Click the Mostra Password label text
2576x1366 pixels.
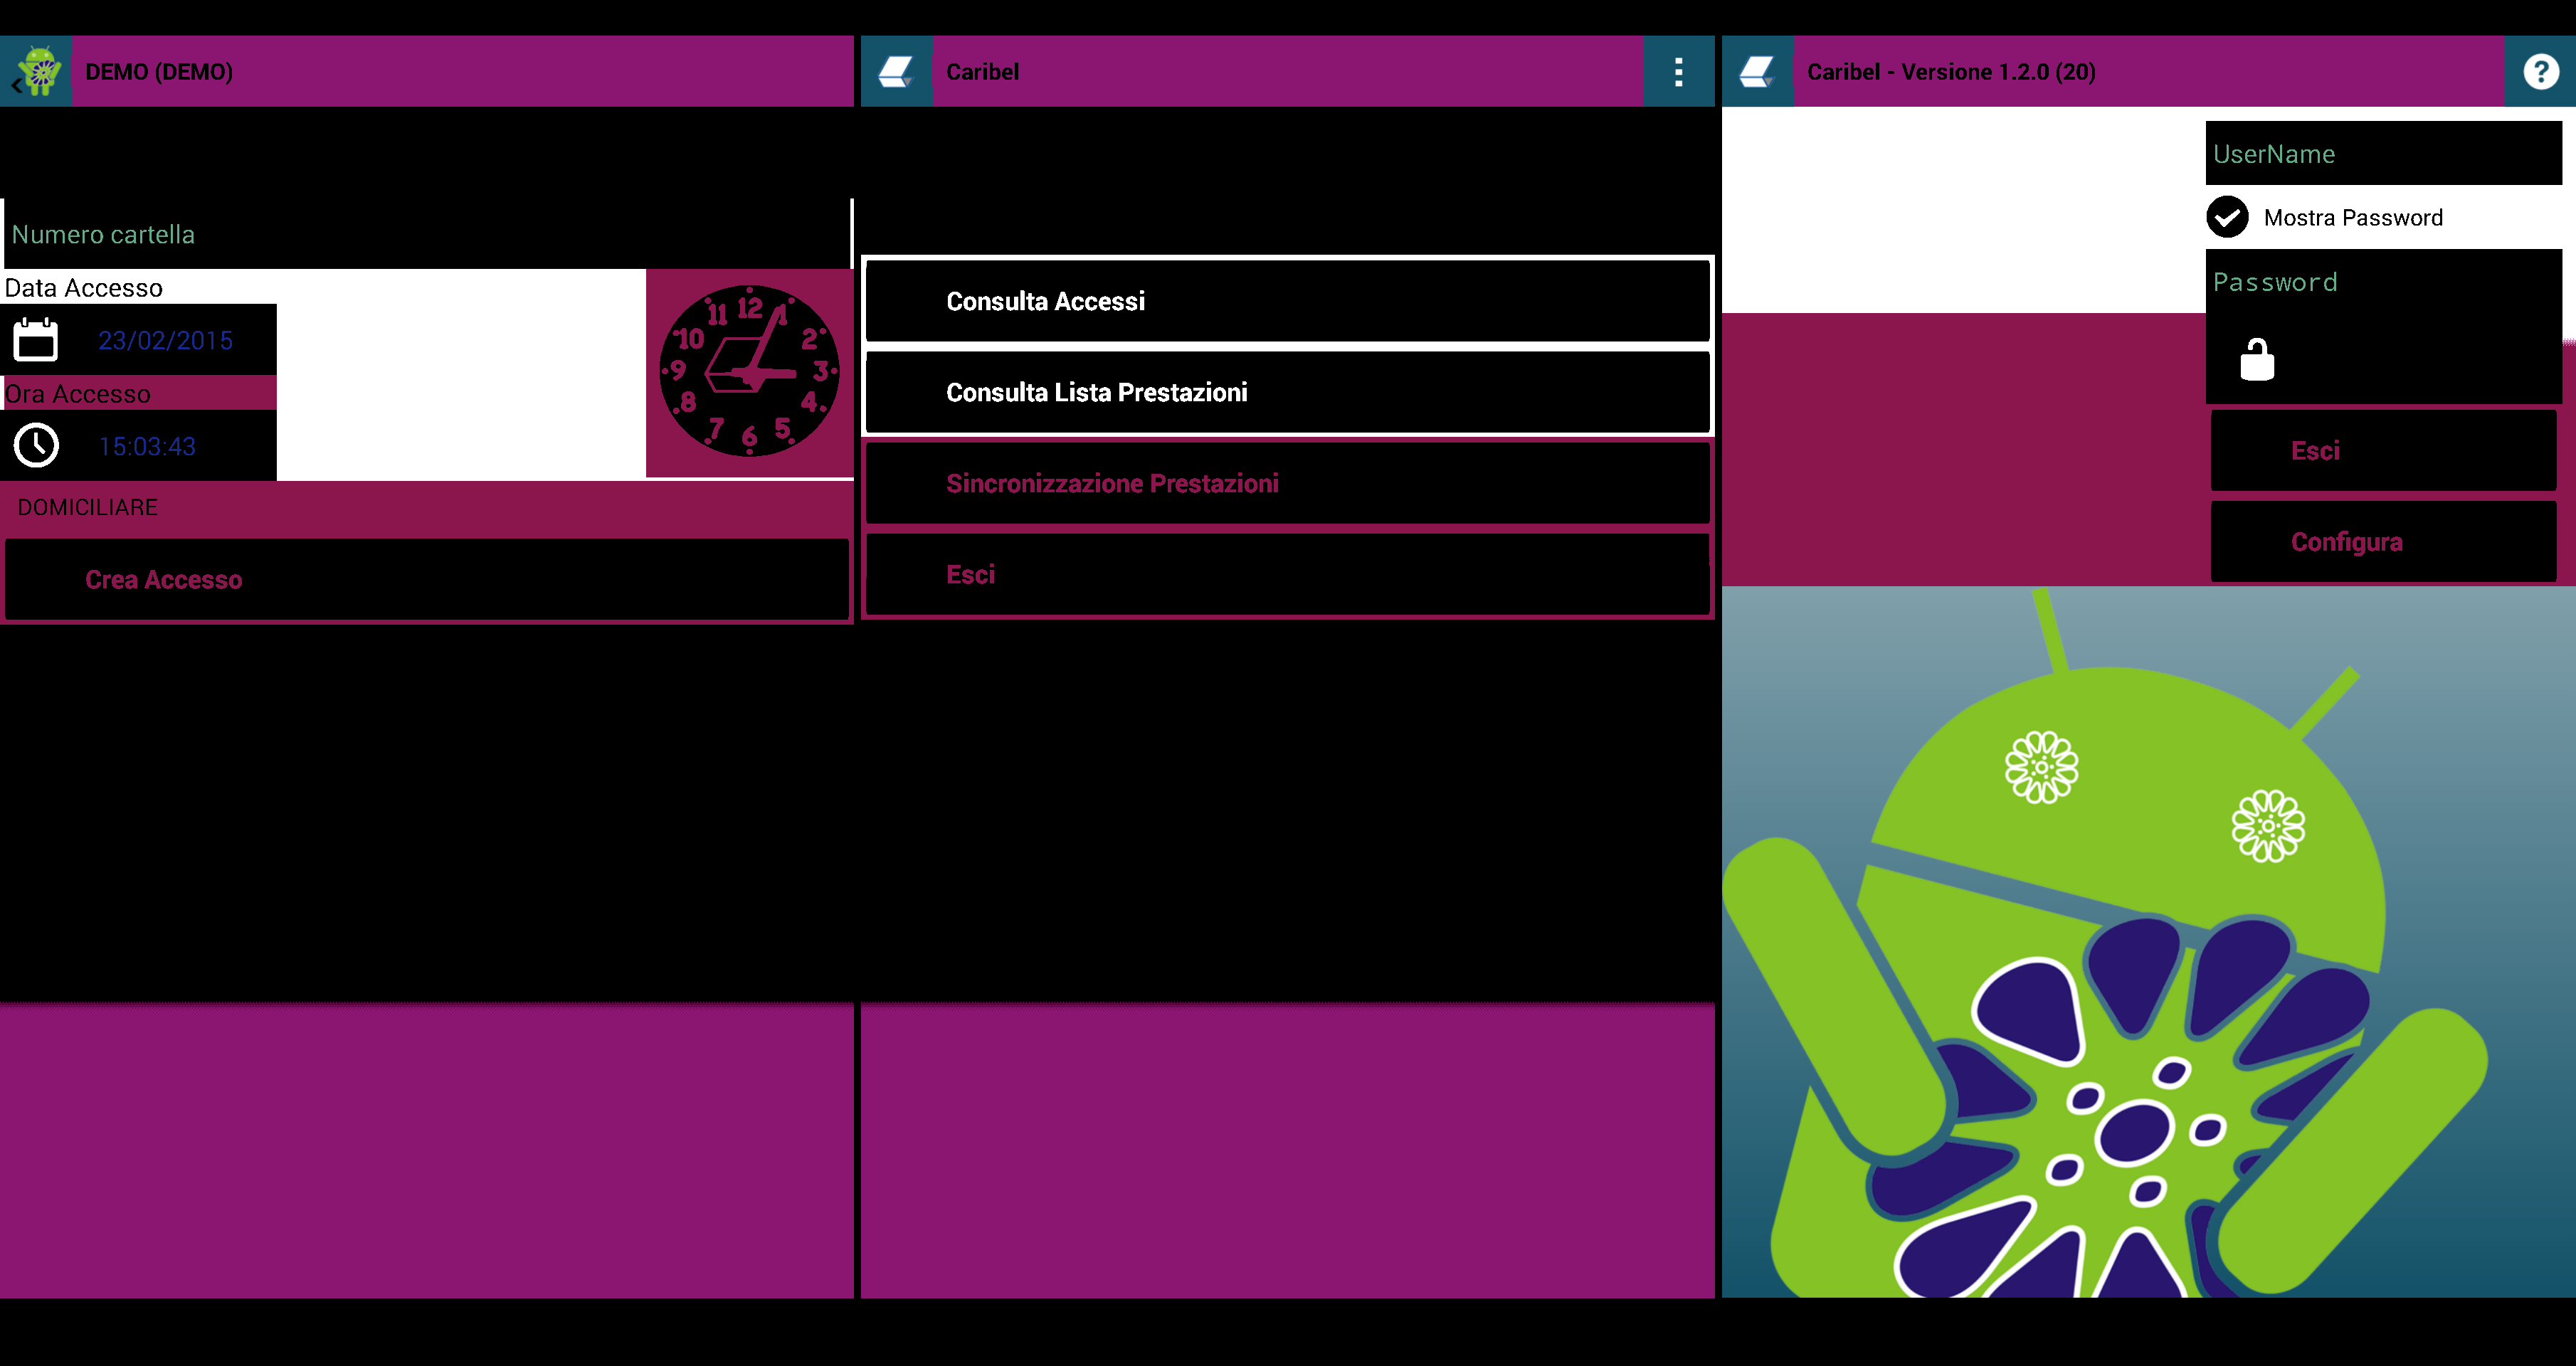pos(2352,218)
